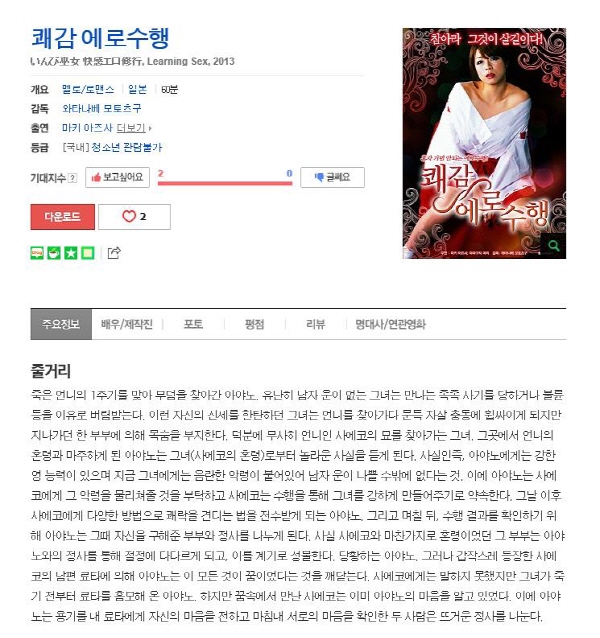600x638 pixels.
Task: Vote 글쎄요 thumbs-down button
Action: pyautogui.click(x=332, y=177)
